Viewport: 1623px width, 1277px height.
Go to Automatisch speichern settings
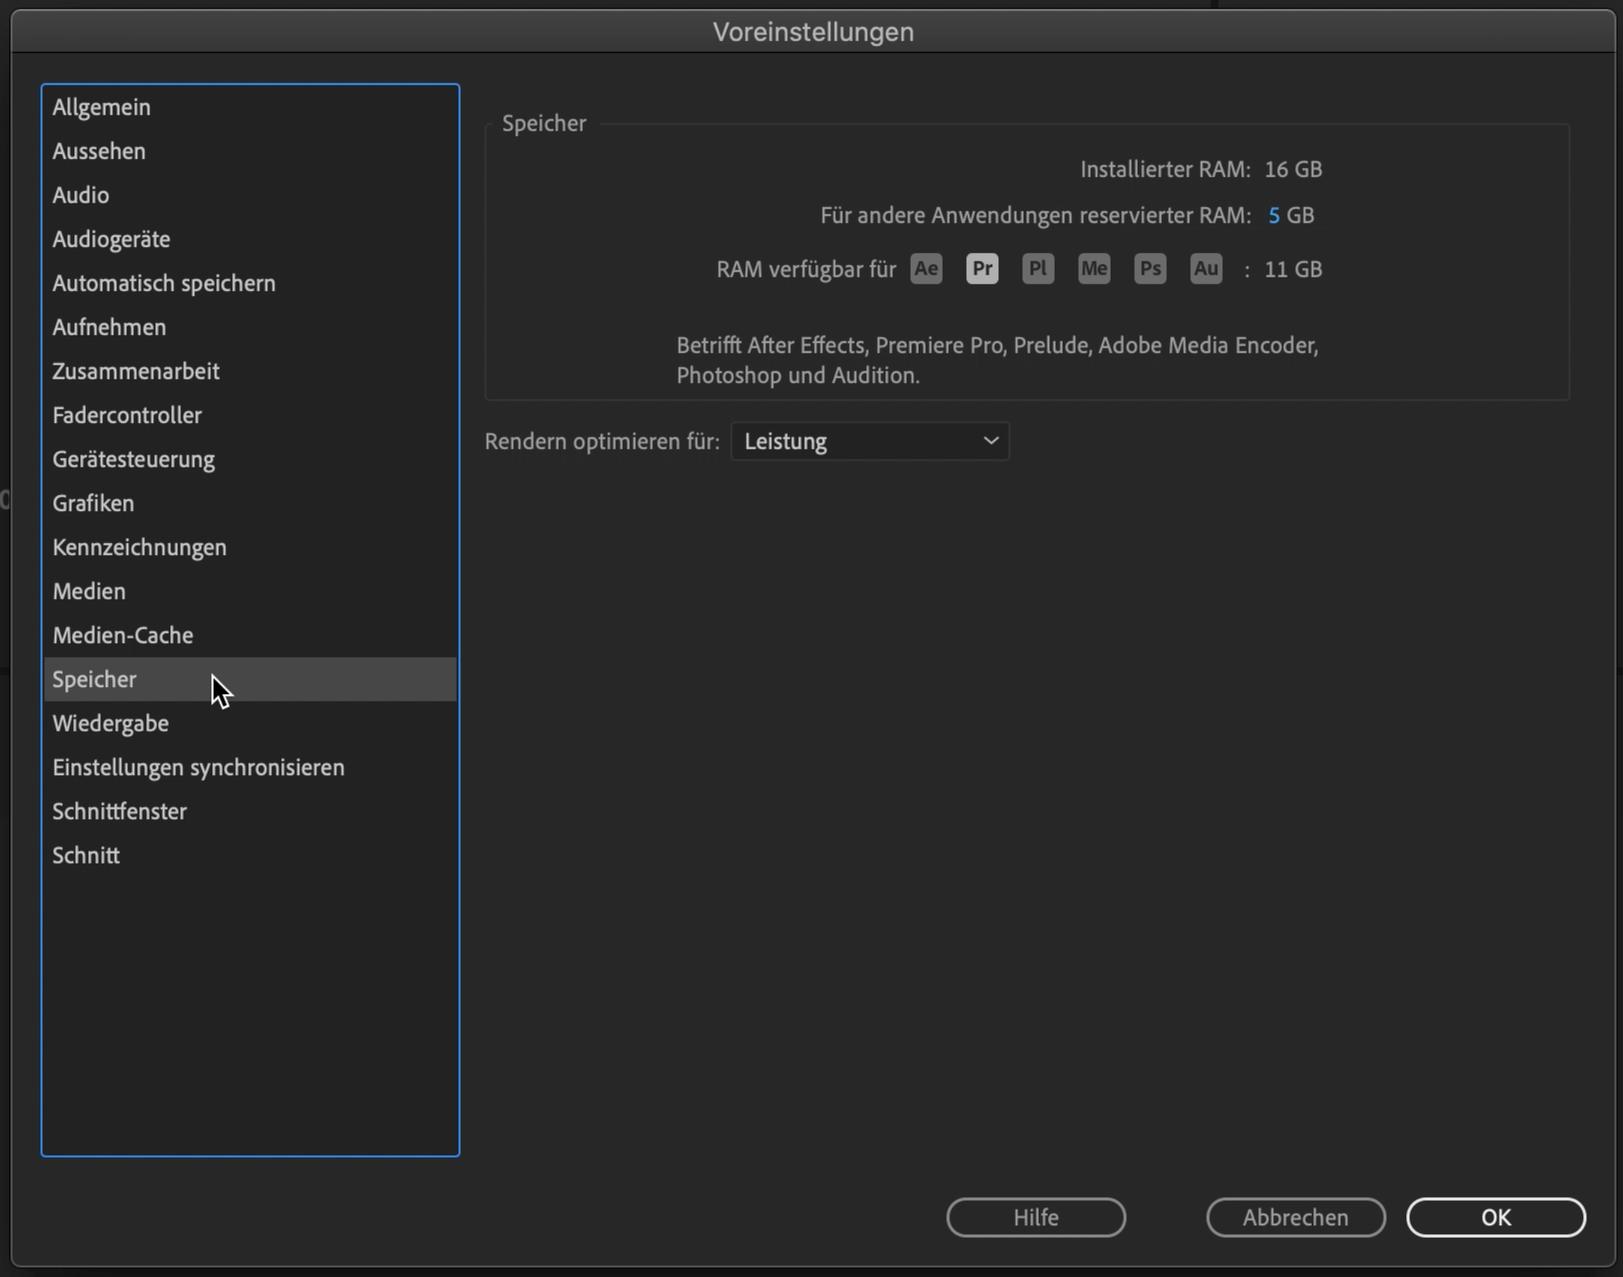pos(164,283)
